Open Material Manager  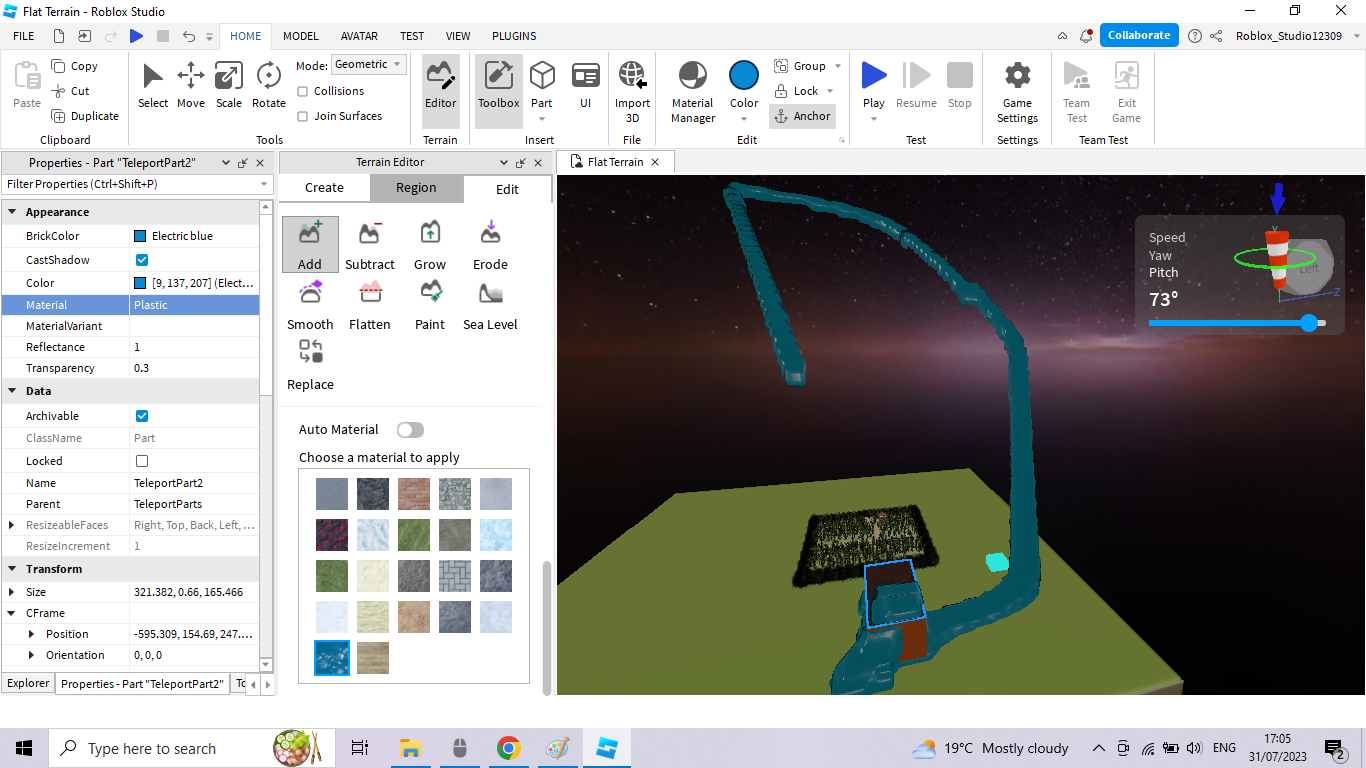pyautogui.click(x=693, y=90)
